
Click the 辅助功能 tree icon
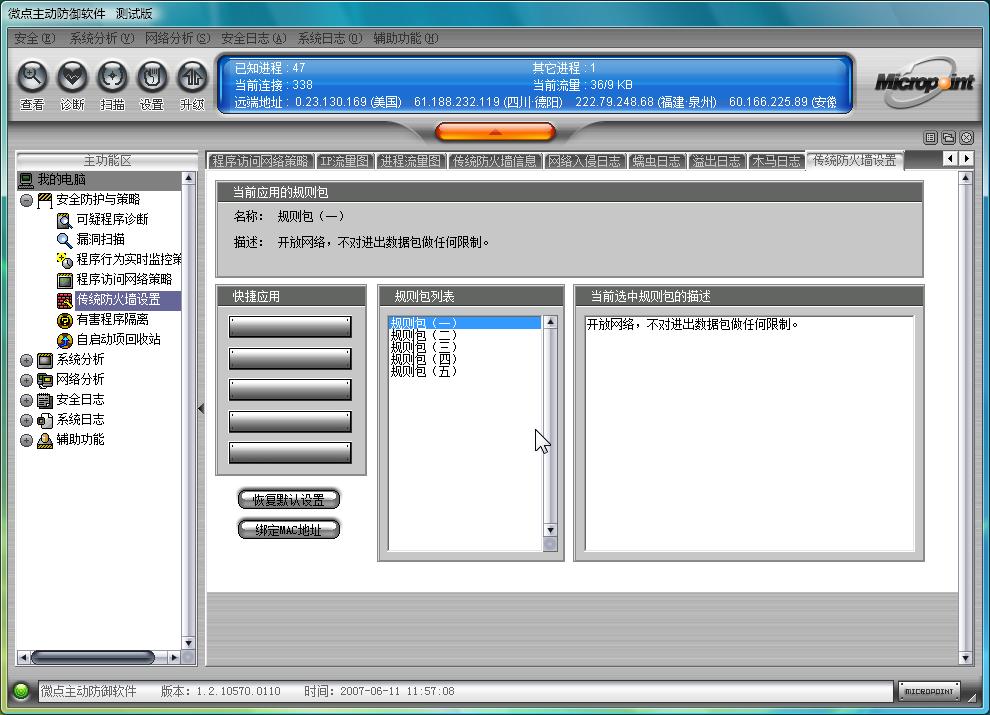click(x=45, y=440)
